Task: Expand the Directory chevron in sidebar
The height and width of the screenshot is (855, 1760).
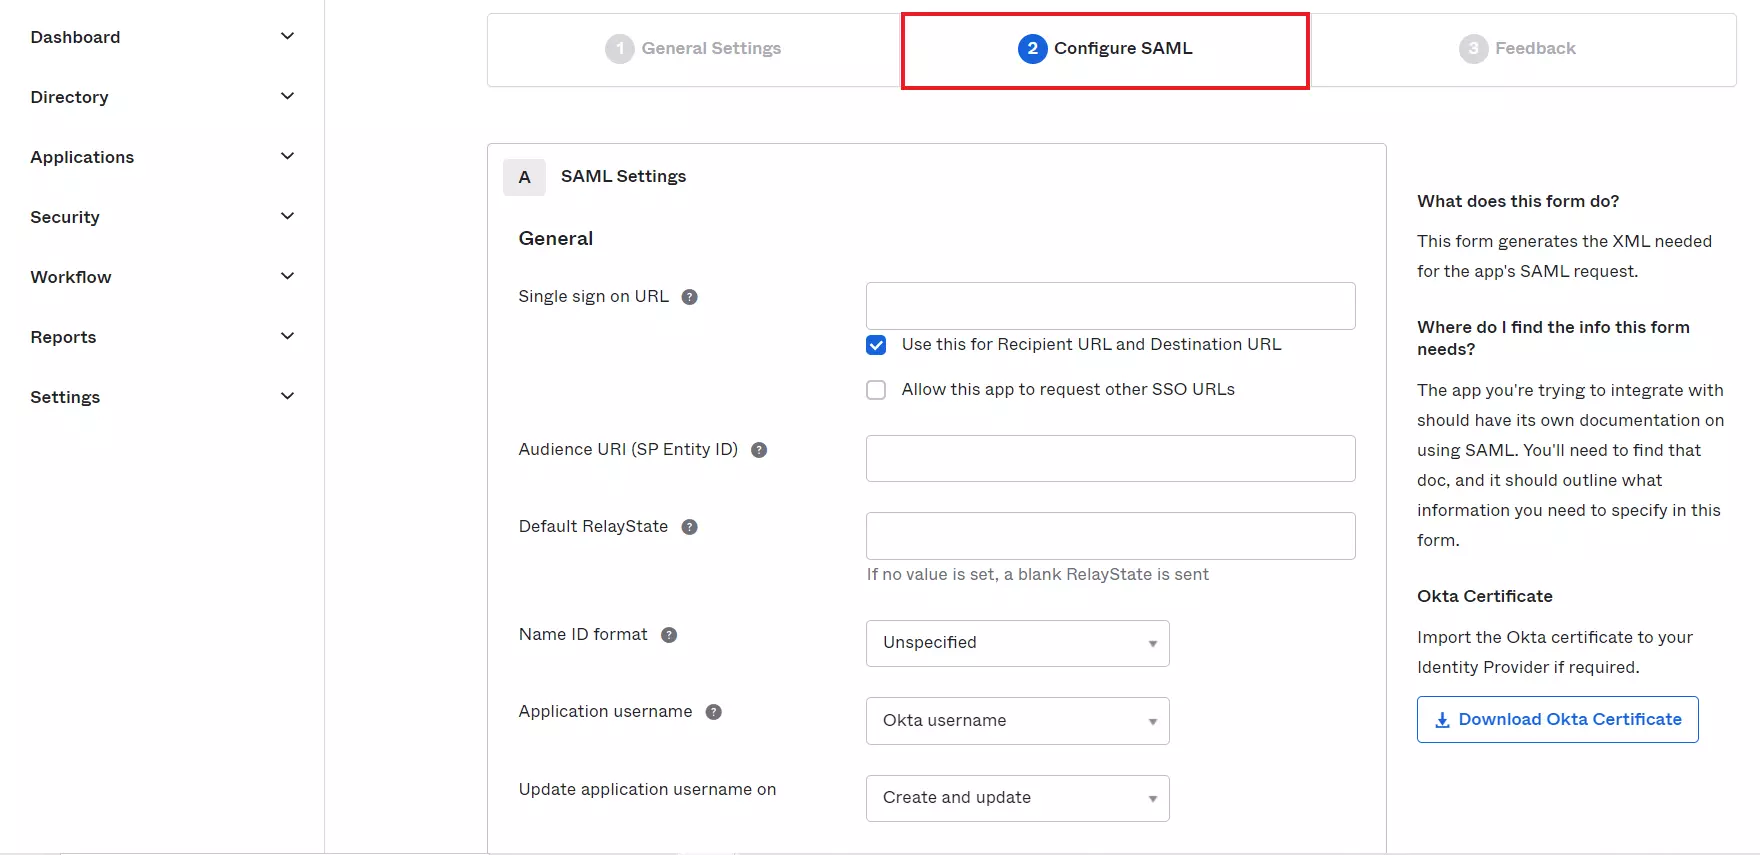Action: 287,96
